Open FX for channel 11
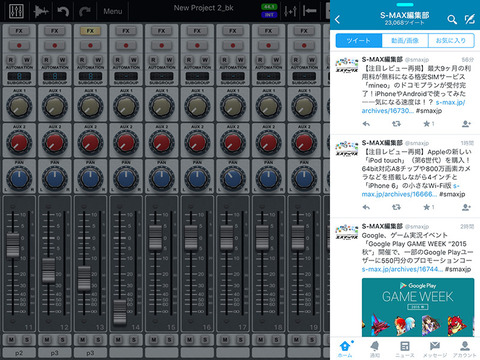The image size is (480, 360). (x=19, y=31)
